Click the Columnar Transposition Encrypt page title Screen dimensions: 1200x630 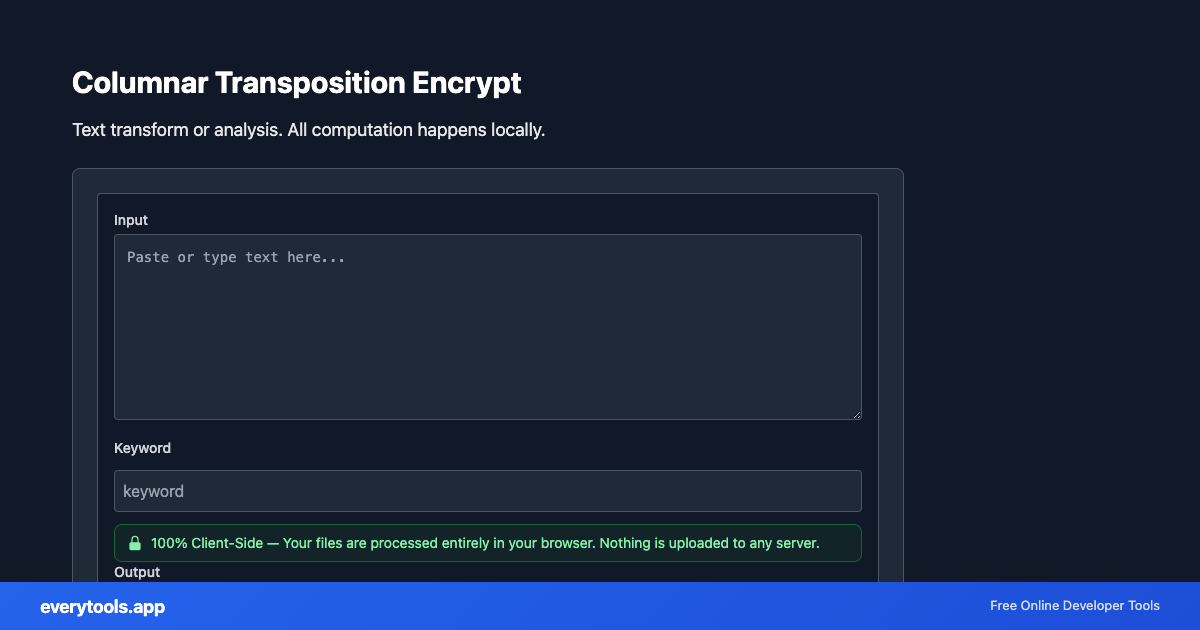point(296,83)
